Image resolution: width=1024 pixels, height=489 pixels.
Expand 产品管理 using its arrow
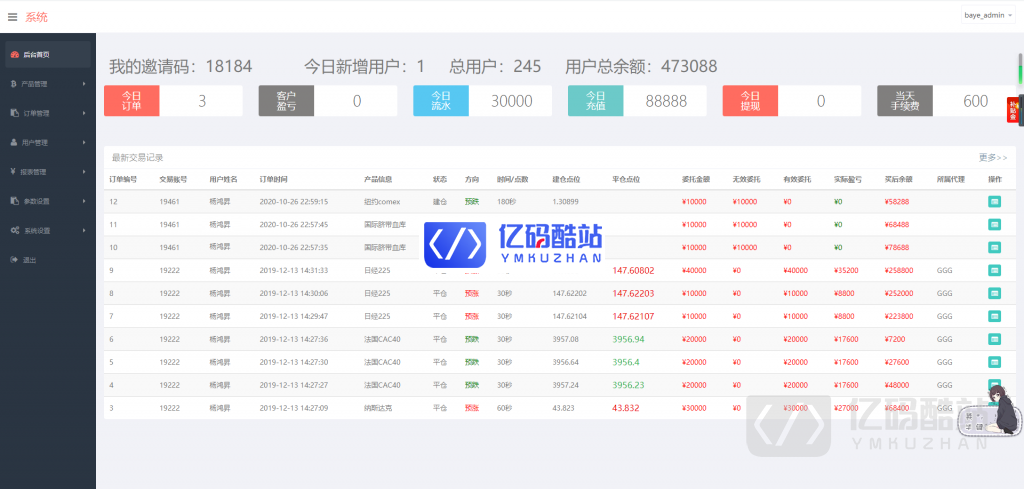click(84, 84)
